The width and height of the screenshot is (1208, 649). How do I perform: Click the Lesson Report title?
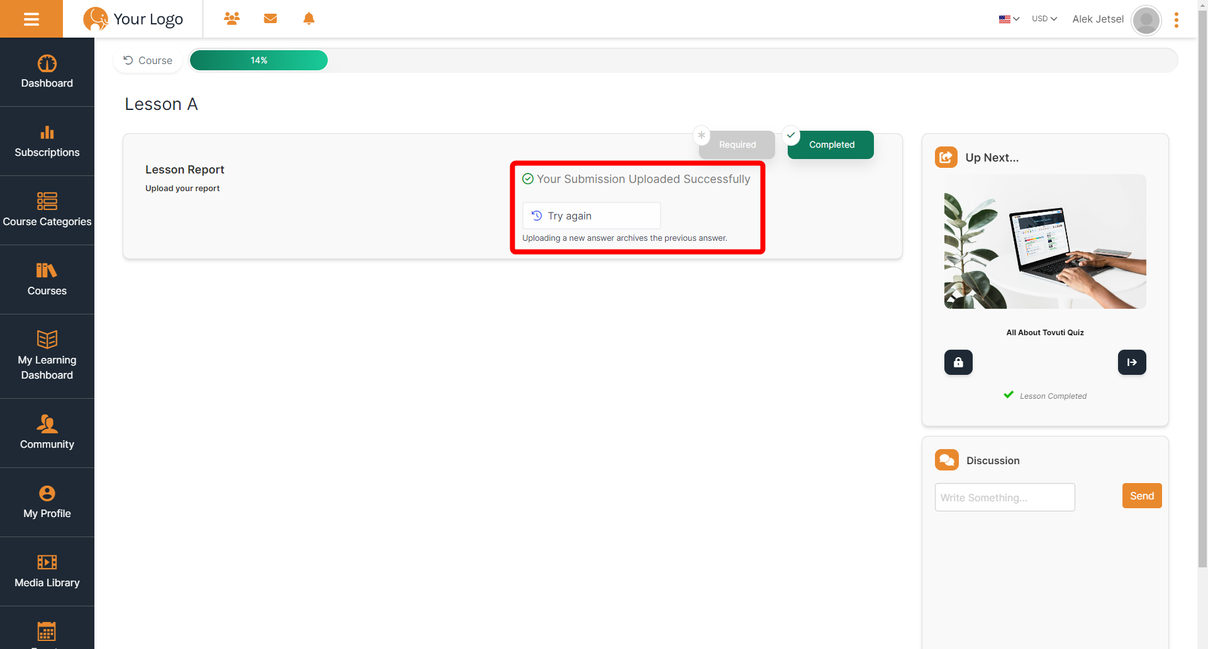(185, 170)
